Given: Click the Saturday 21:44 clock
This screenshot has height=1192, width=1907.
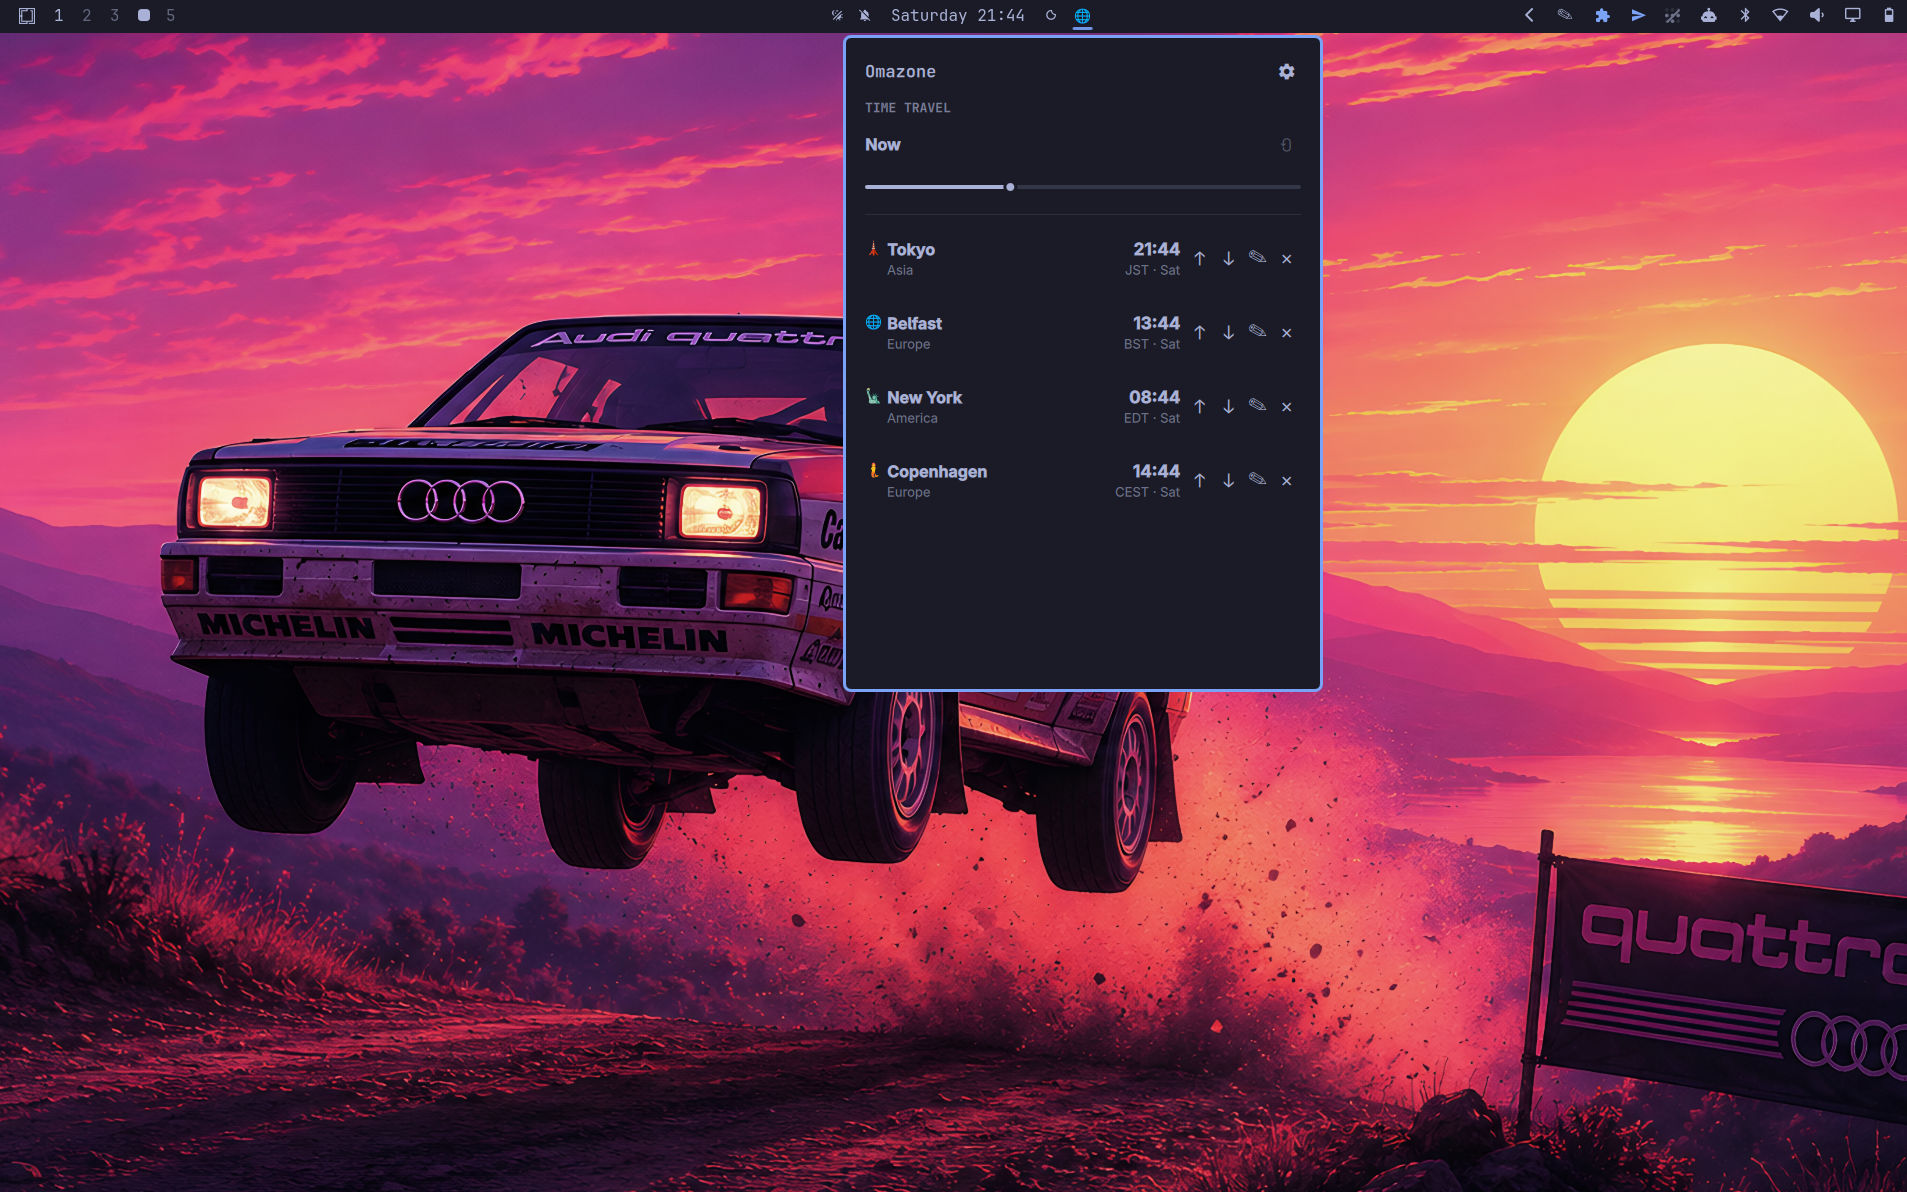Looking at the screenshot, I should click(x=957, y=15).
